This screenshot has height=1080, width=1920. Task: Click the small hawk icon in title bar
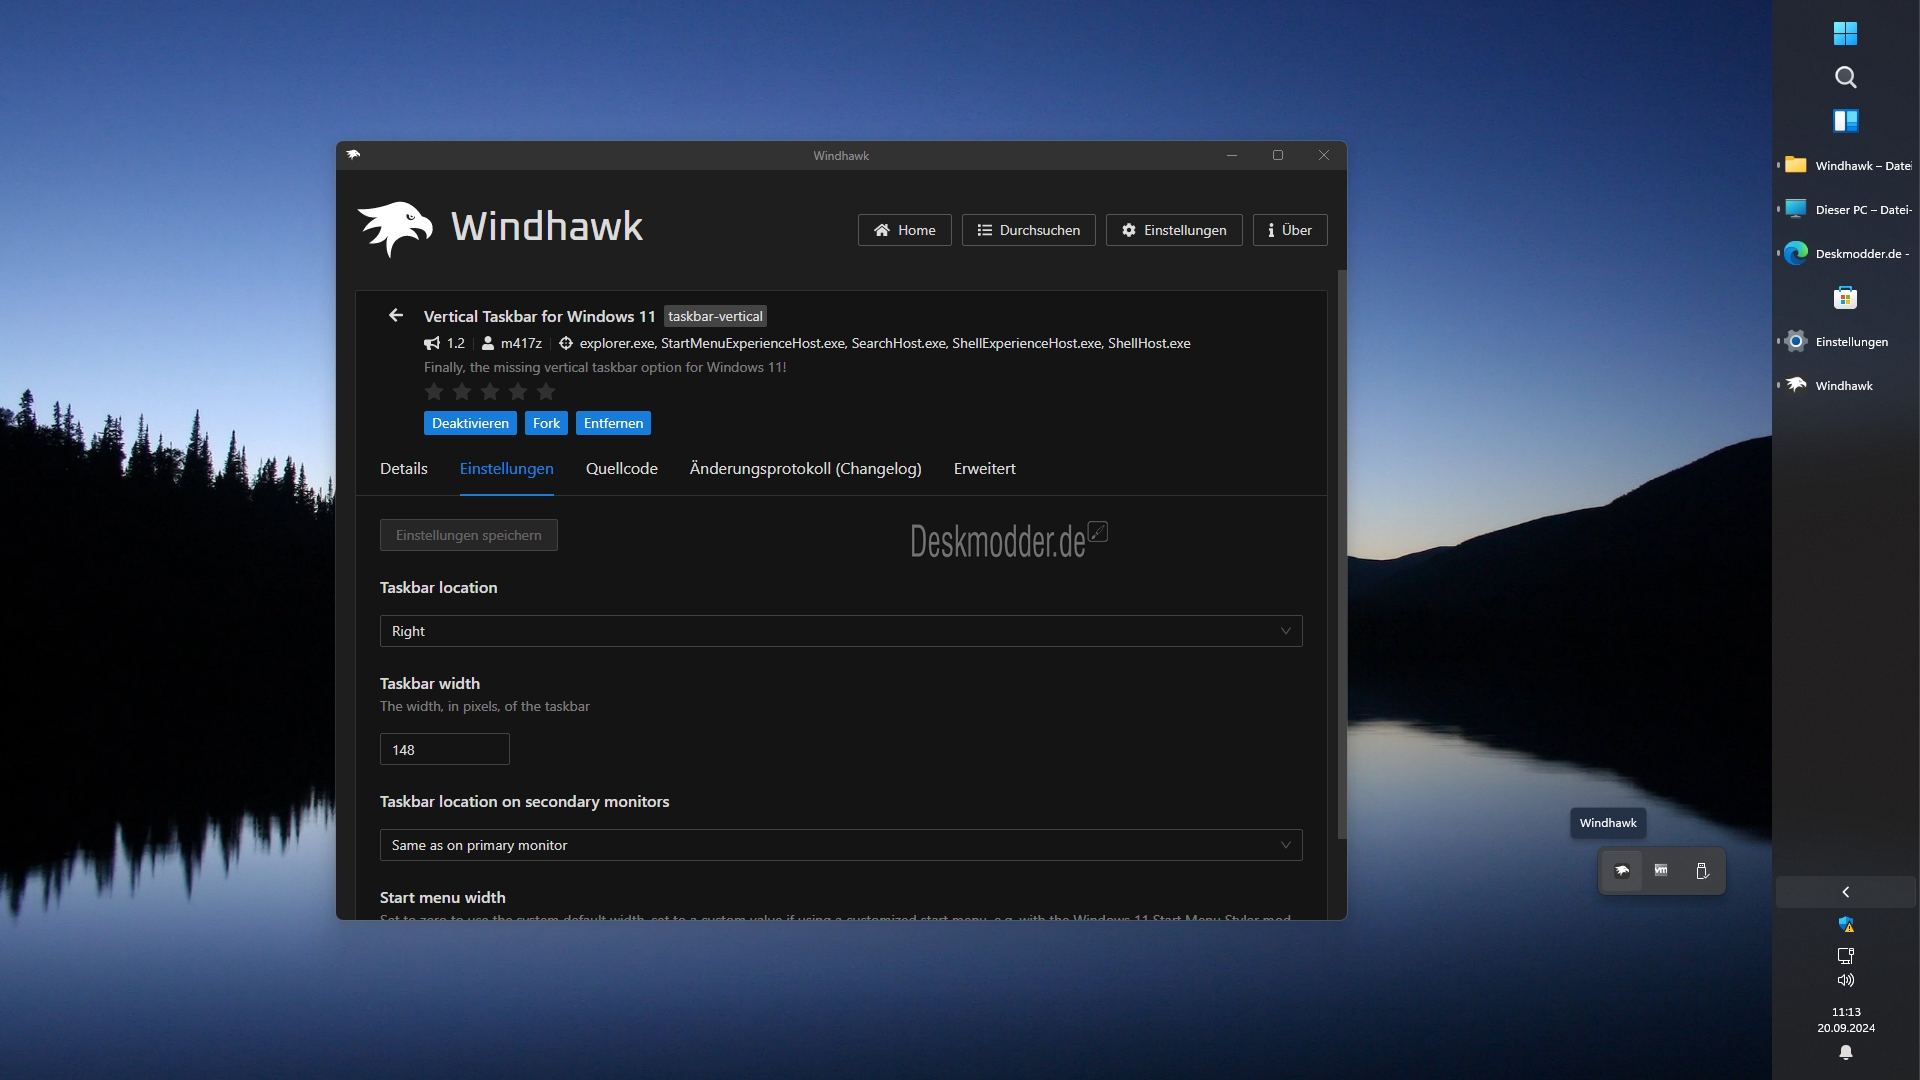[353, 155]
